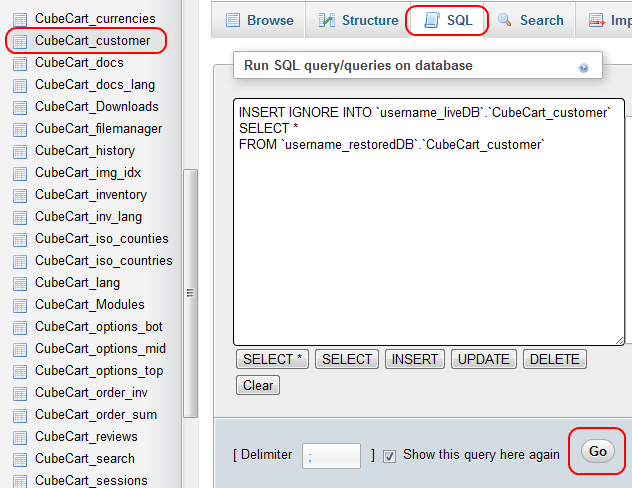Image resolution: width=632 pixels, height=488 pixels.
Task: Click the table icon beside CubeCart_options_bot
Action: 20,328
